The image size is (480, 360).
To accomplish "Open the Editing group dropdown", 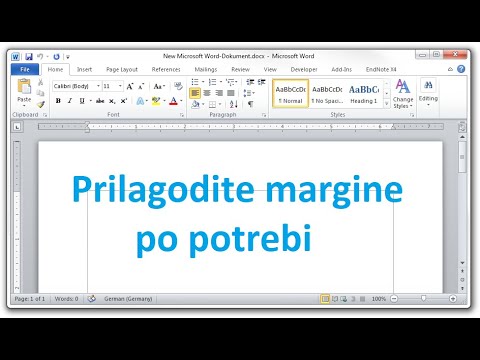I will (428, 94).
